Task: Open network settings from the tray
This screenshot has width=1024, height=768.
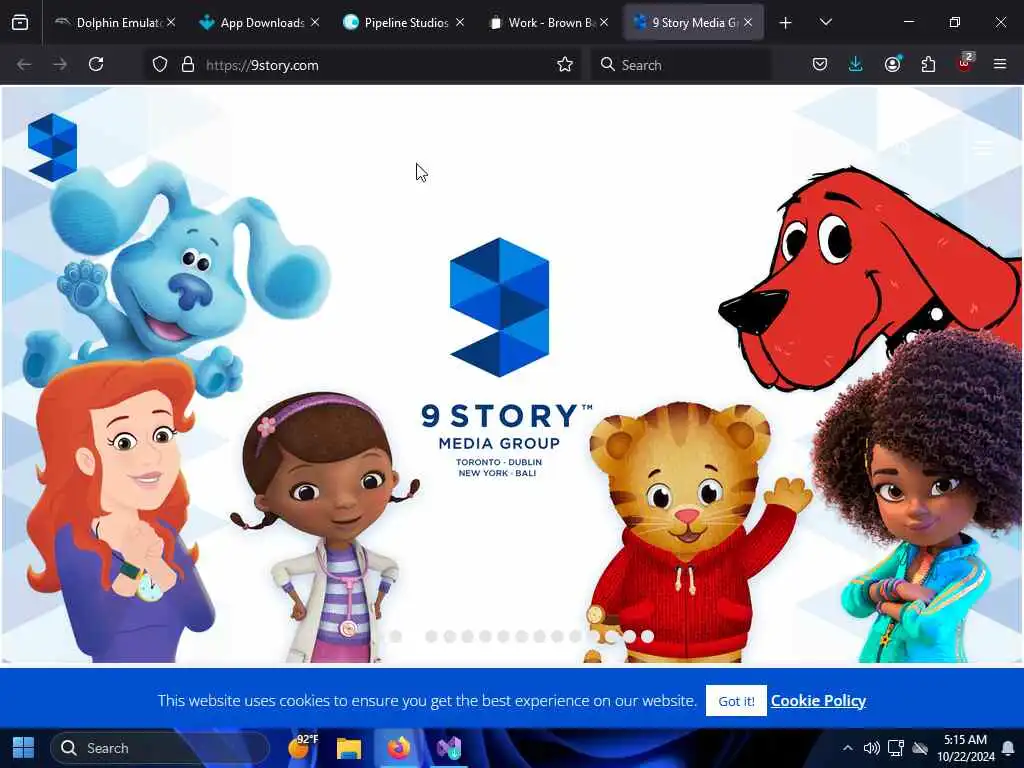Action: click(x=896, y=748)
